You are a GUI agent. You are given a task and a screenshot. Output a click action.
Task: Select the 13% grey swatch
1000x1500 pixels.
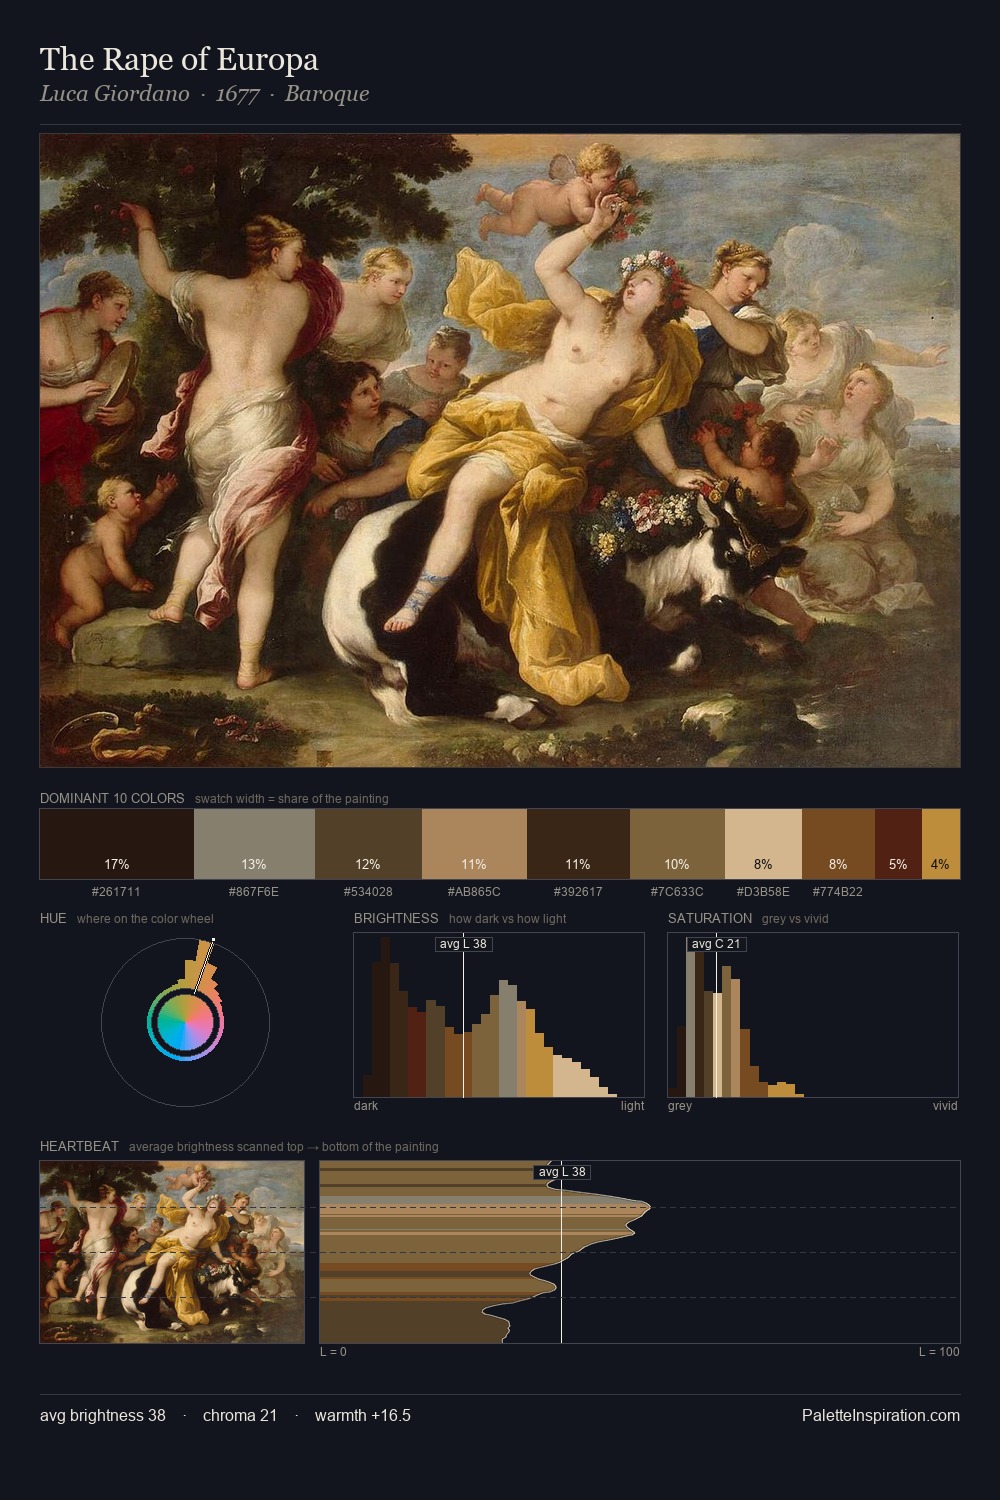click(254, 844)
